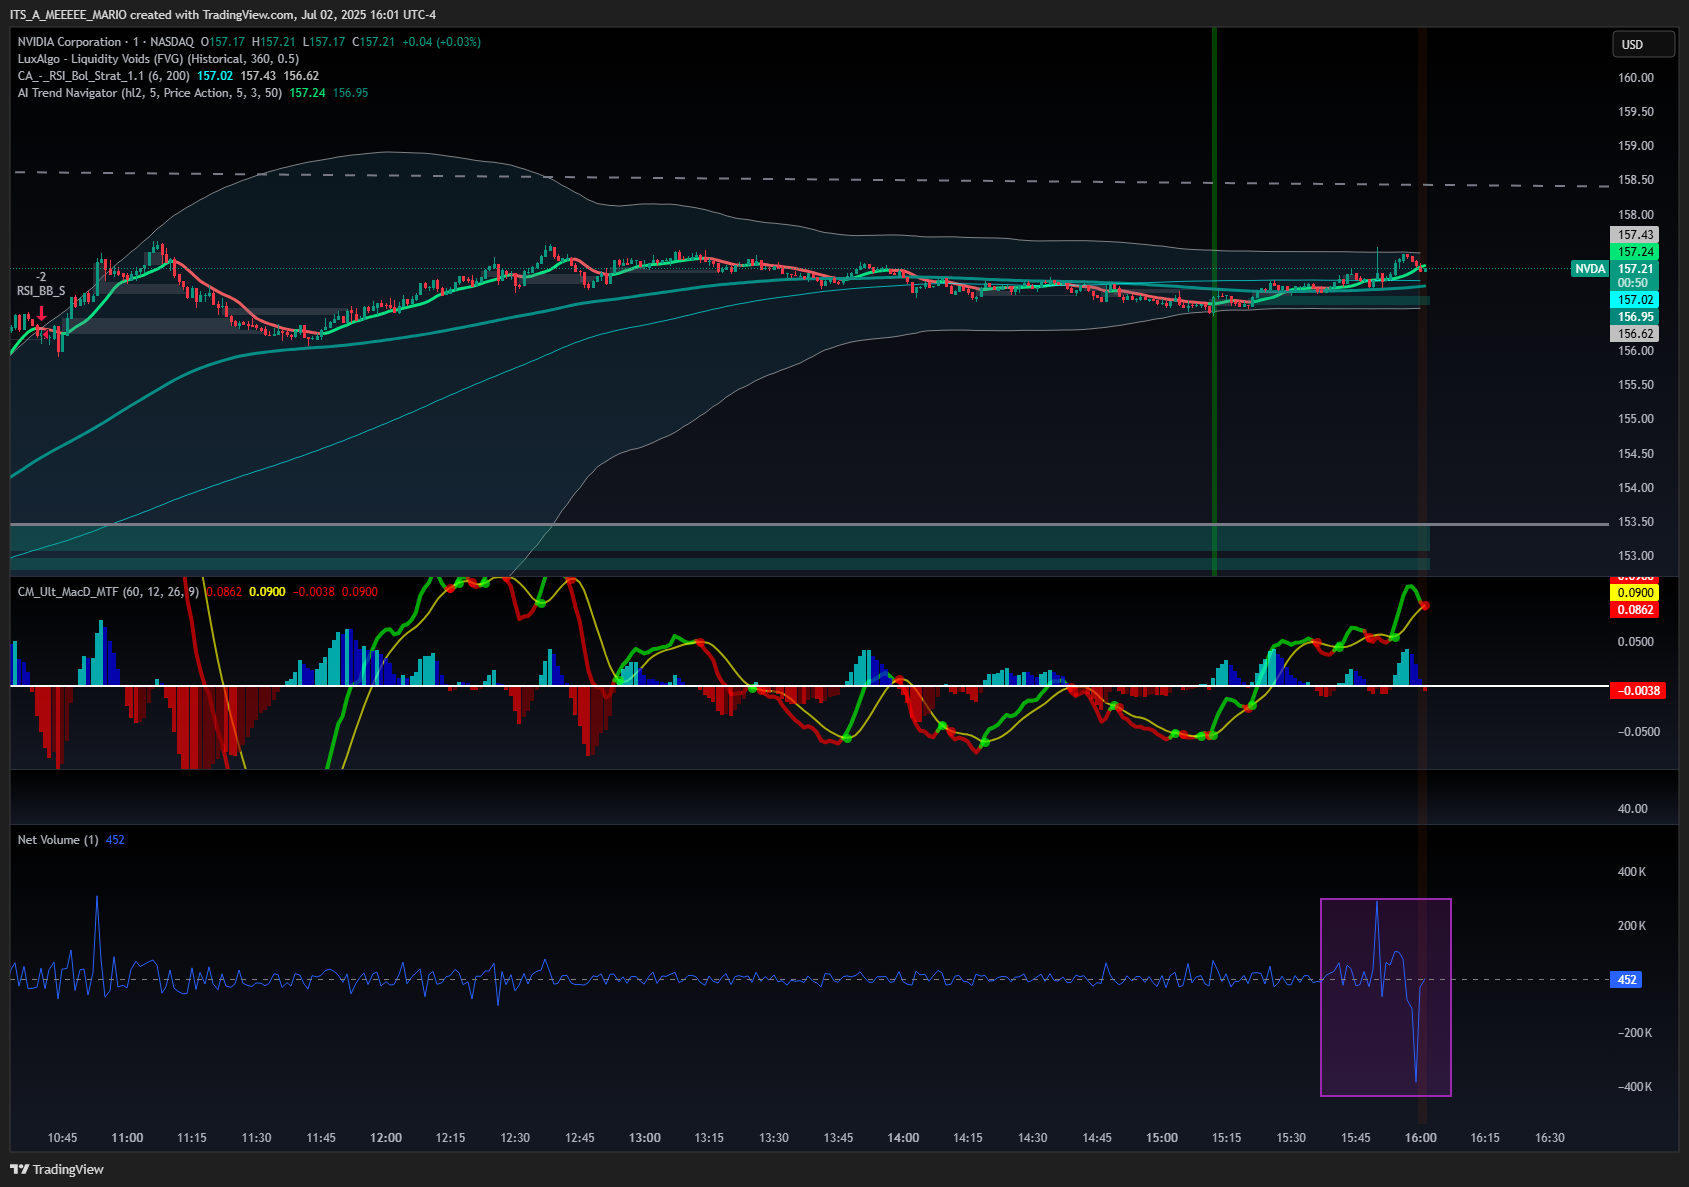This screenshot has height=1187, width=1689.
Task: Click the 158.50 price axis label
Action: pyautogui.click(x=1636, y=180)
